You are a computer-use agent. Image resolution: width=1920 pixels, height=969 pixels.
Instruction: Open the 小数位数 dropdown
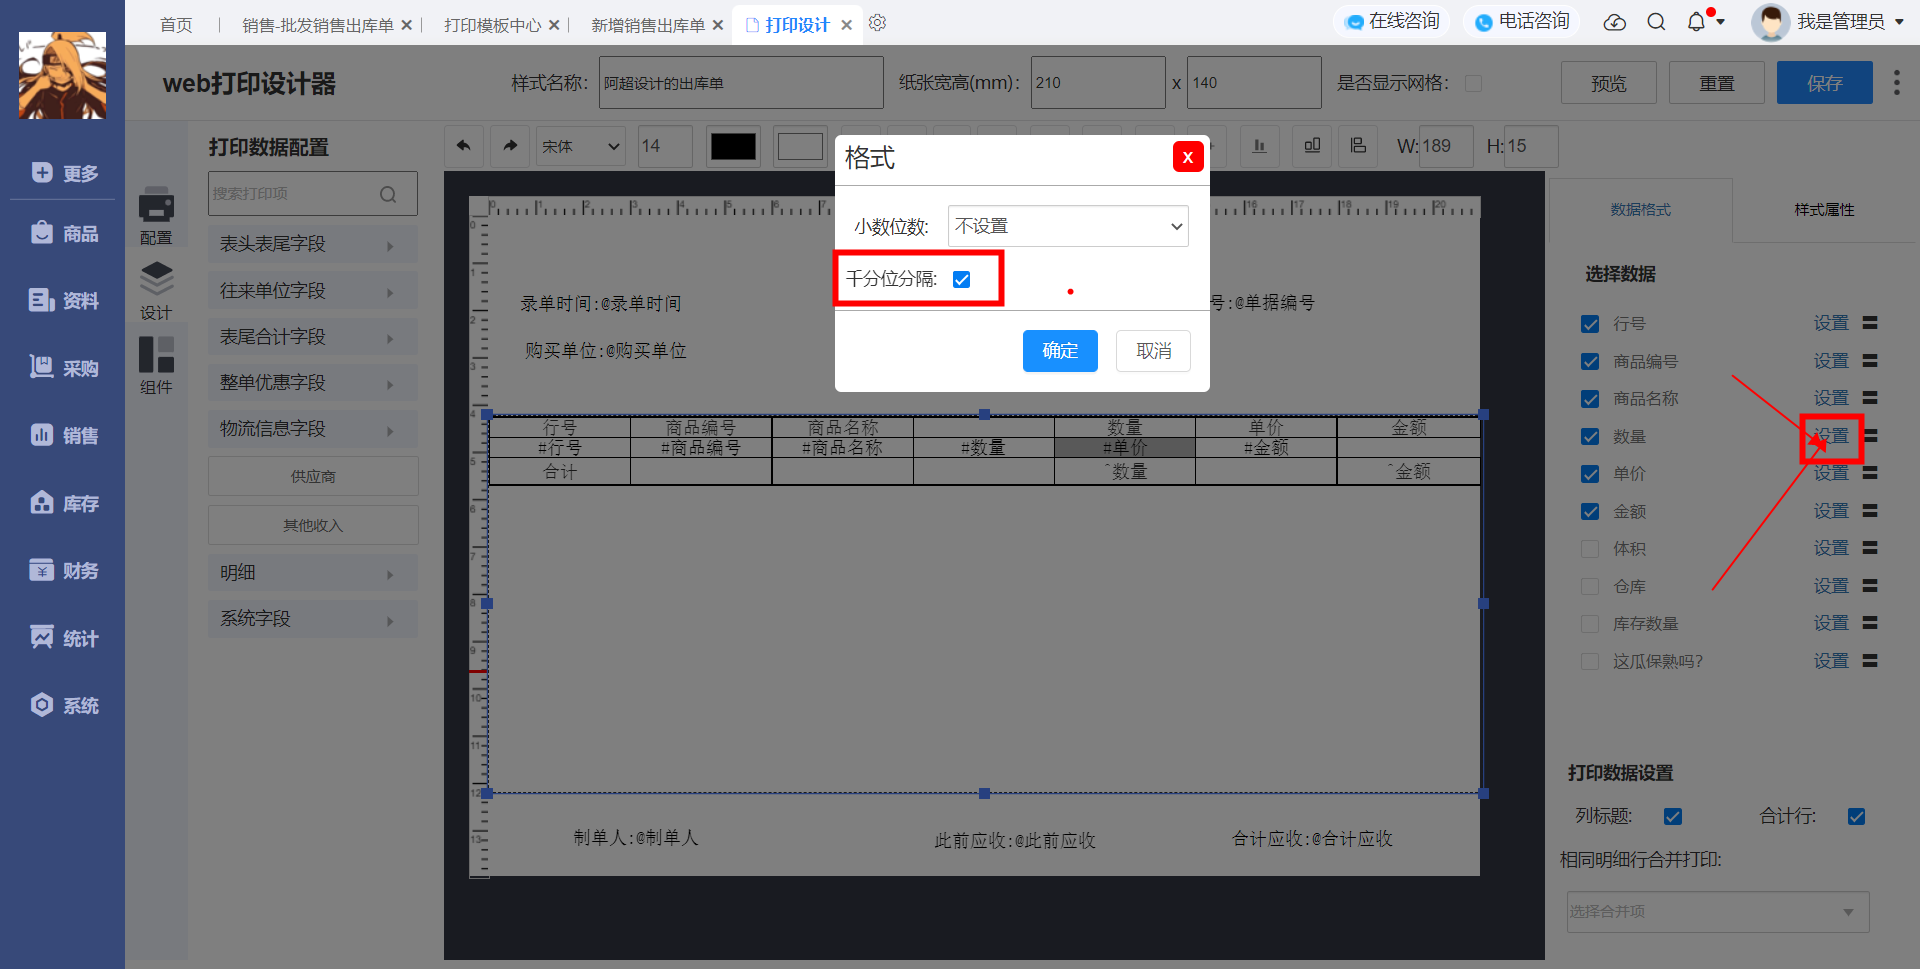coord(1068,226)
